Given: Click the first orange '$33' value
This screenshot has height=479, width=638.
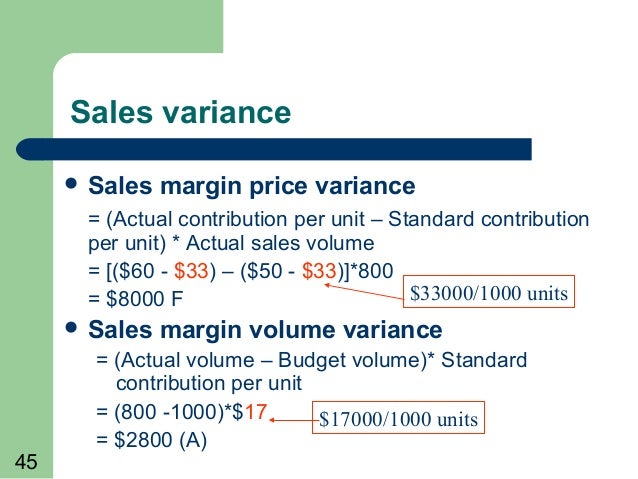Looking at the screenshot, I should 191,271.
